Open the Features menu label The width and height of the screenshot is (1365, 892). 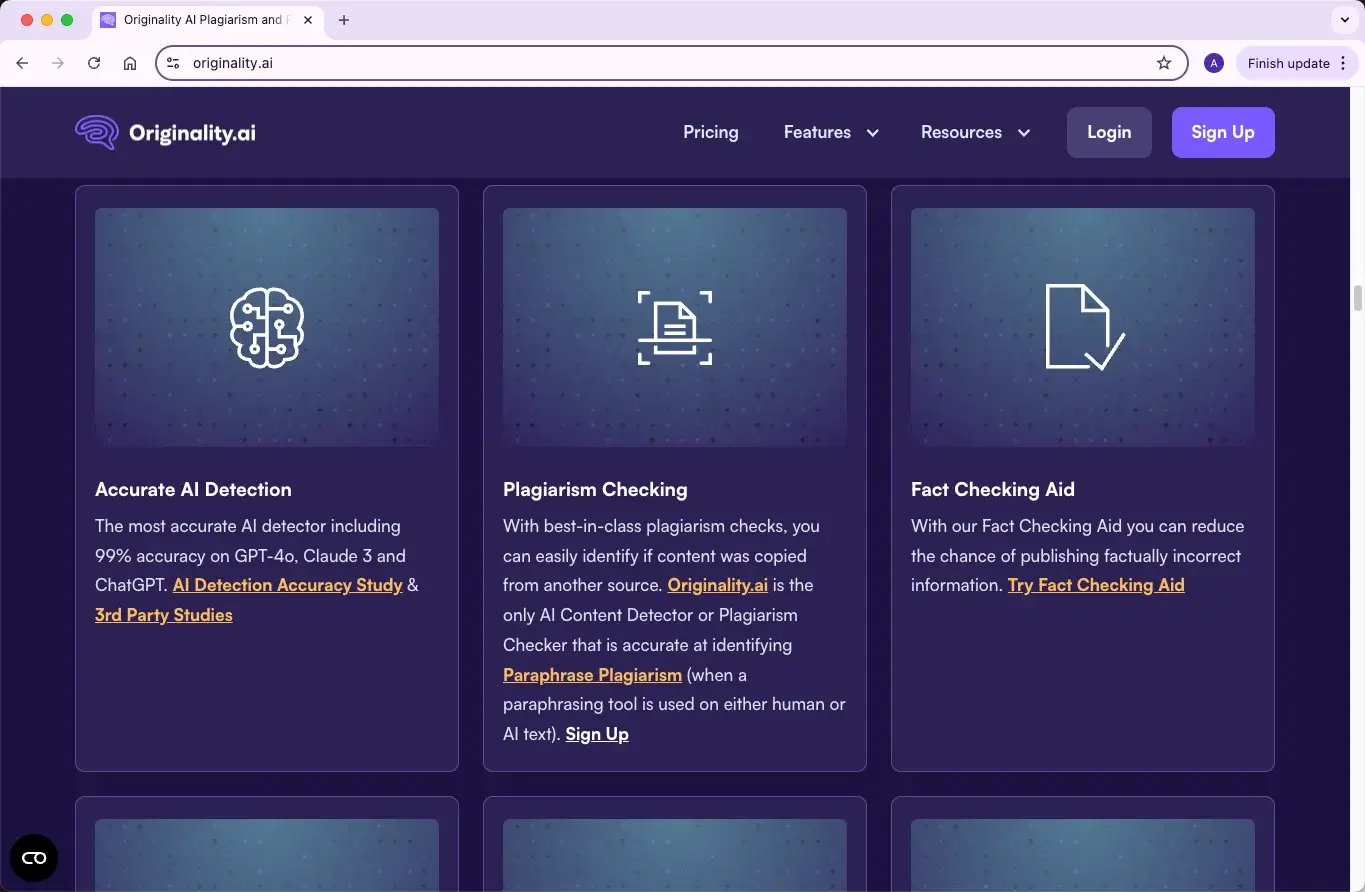tap(817, 132)
